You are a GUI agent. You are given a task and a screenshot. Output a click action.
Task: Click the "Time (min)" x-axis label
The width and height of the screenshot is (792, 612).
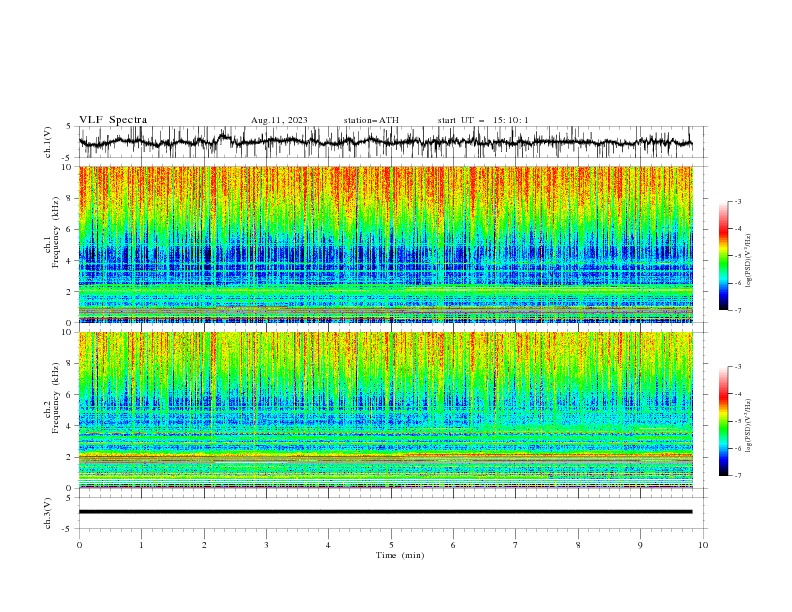point(400,555)
